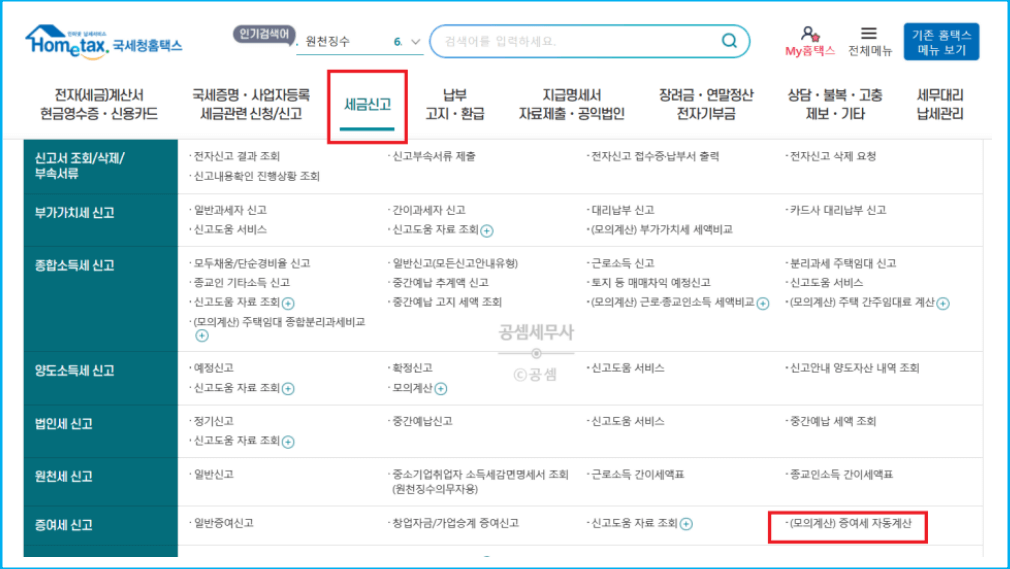Image resolution: width=1010 pixels, height=569 pixels.
Task: Open 일반과세자 신고 link
Action: coord(231,210)
